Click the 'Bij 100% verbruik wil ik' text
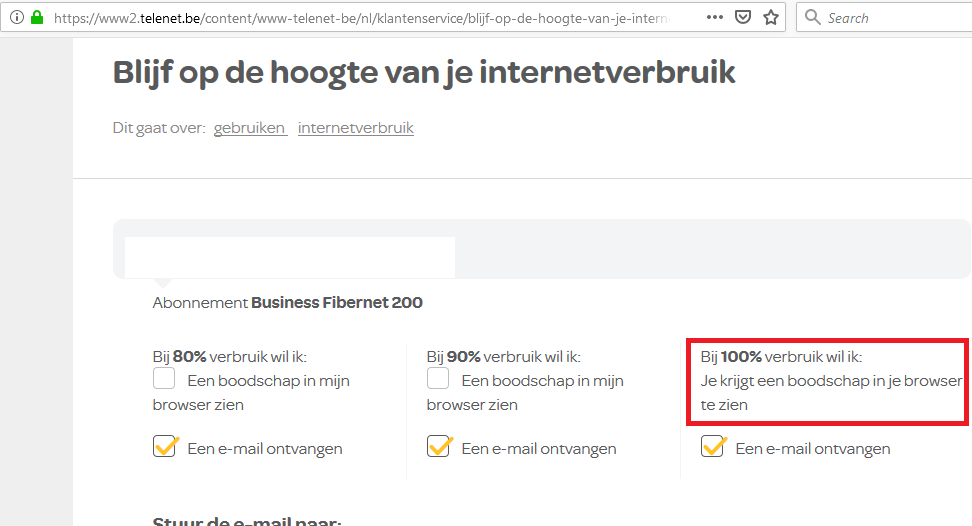Image resolution: width=972 pixels, height=526 pixels. [781, 356]
